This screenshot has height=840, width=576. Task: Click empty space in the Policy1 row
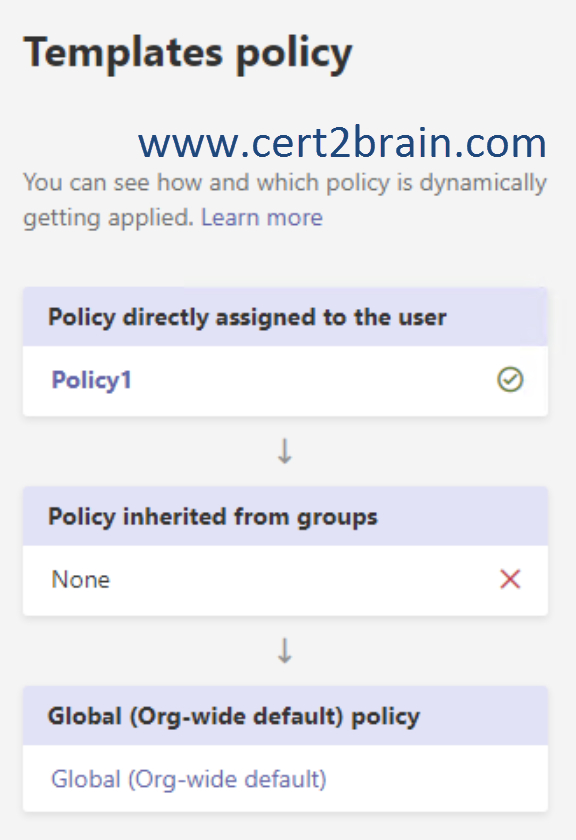pos(313,380)
